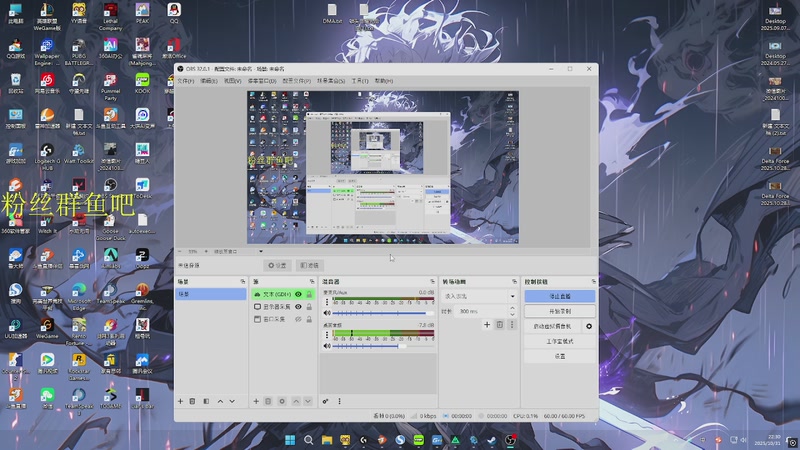Toggle 工作室模式 studio mode
Viewport: 800px width, 450px height.
560,341
